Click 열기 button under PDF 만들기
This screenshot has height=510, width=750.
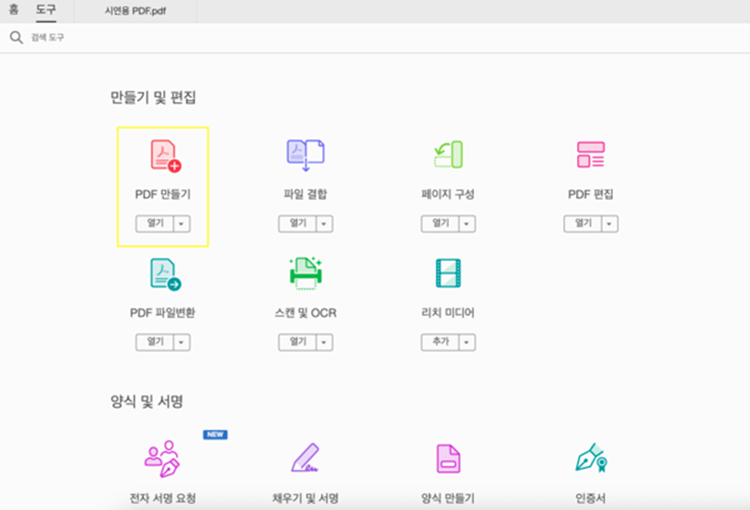154,223
